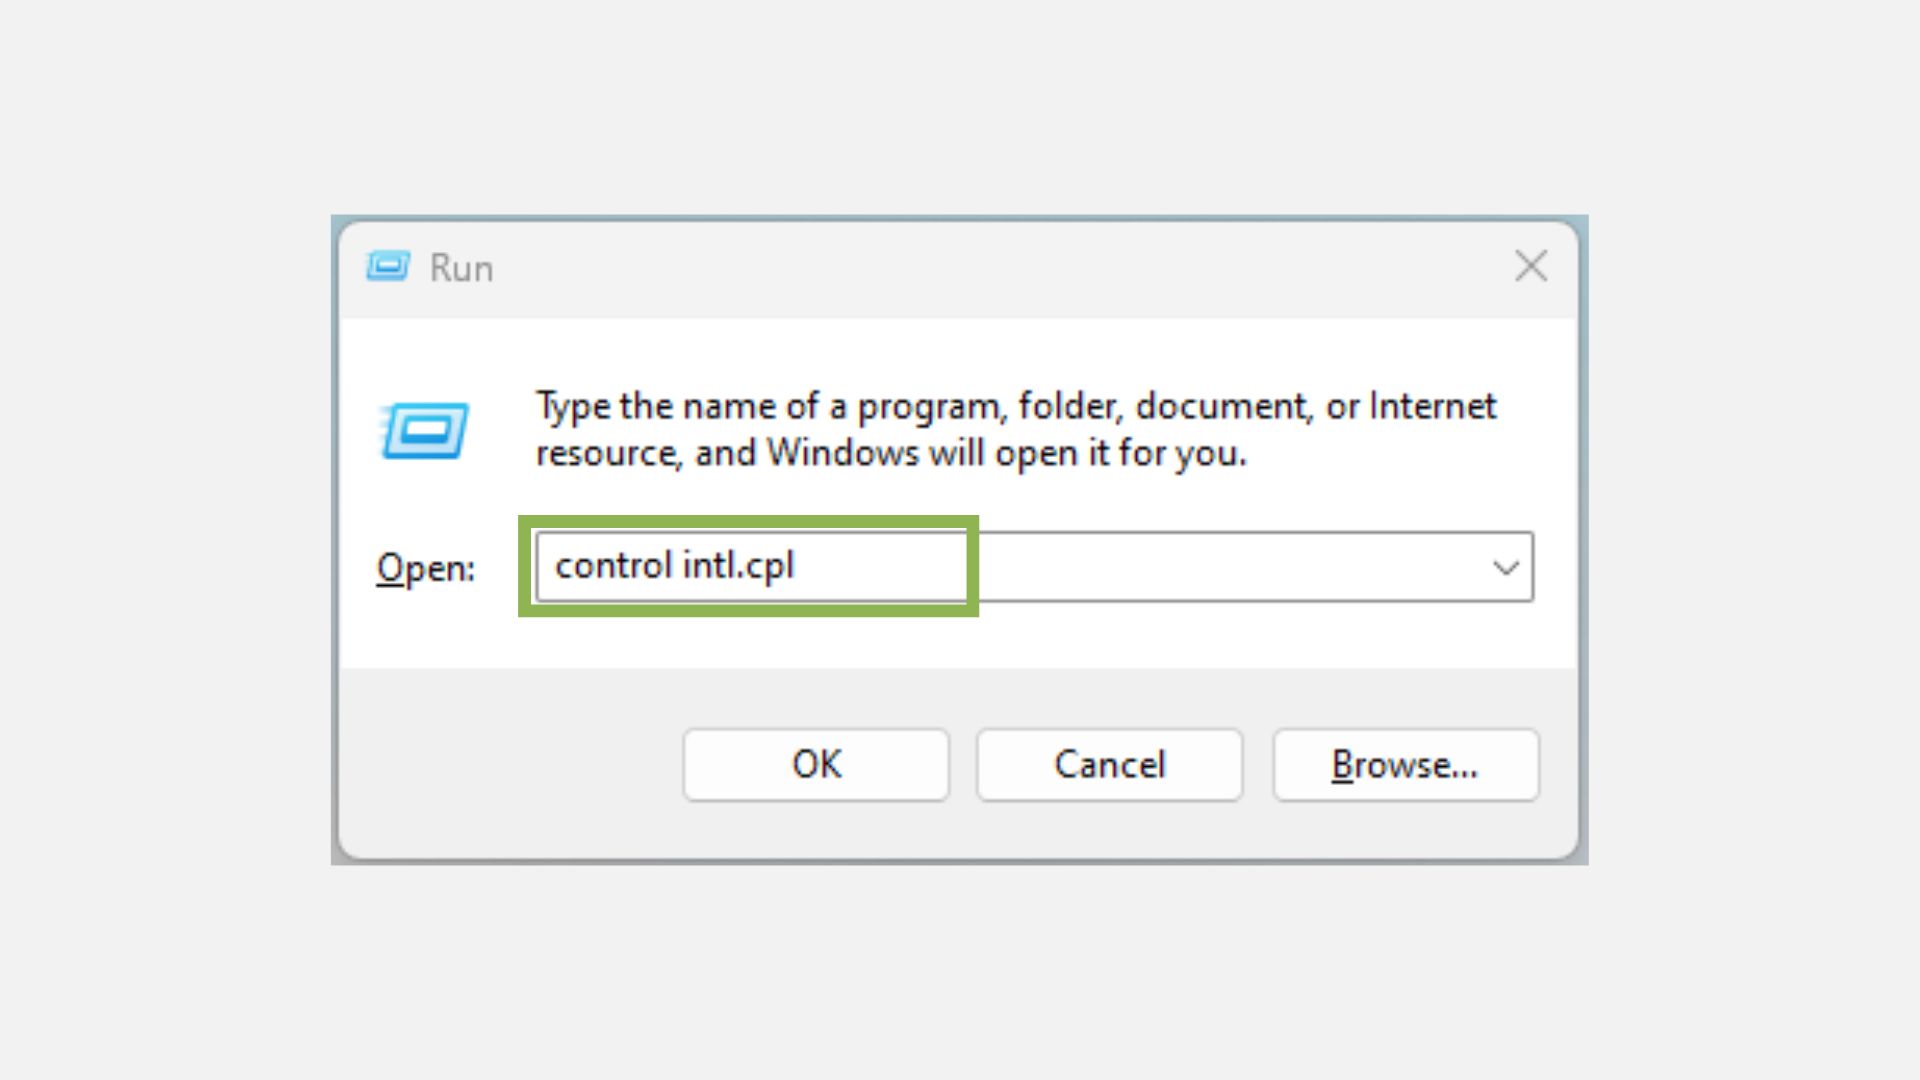Place cursor on "intl.cpl" text
This screenshot has height=1080, width=1920.
click(738, 566)
